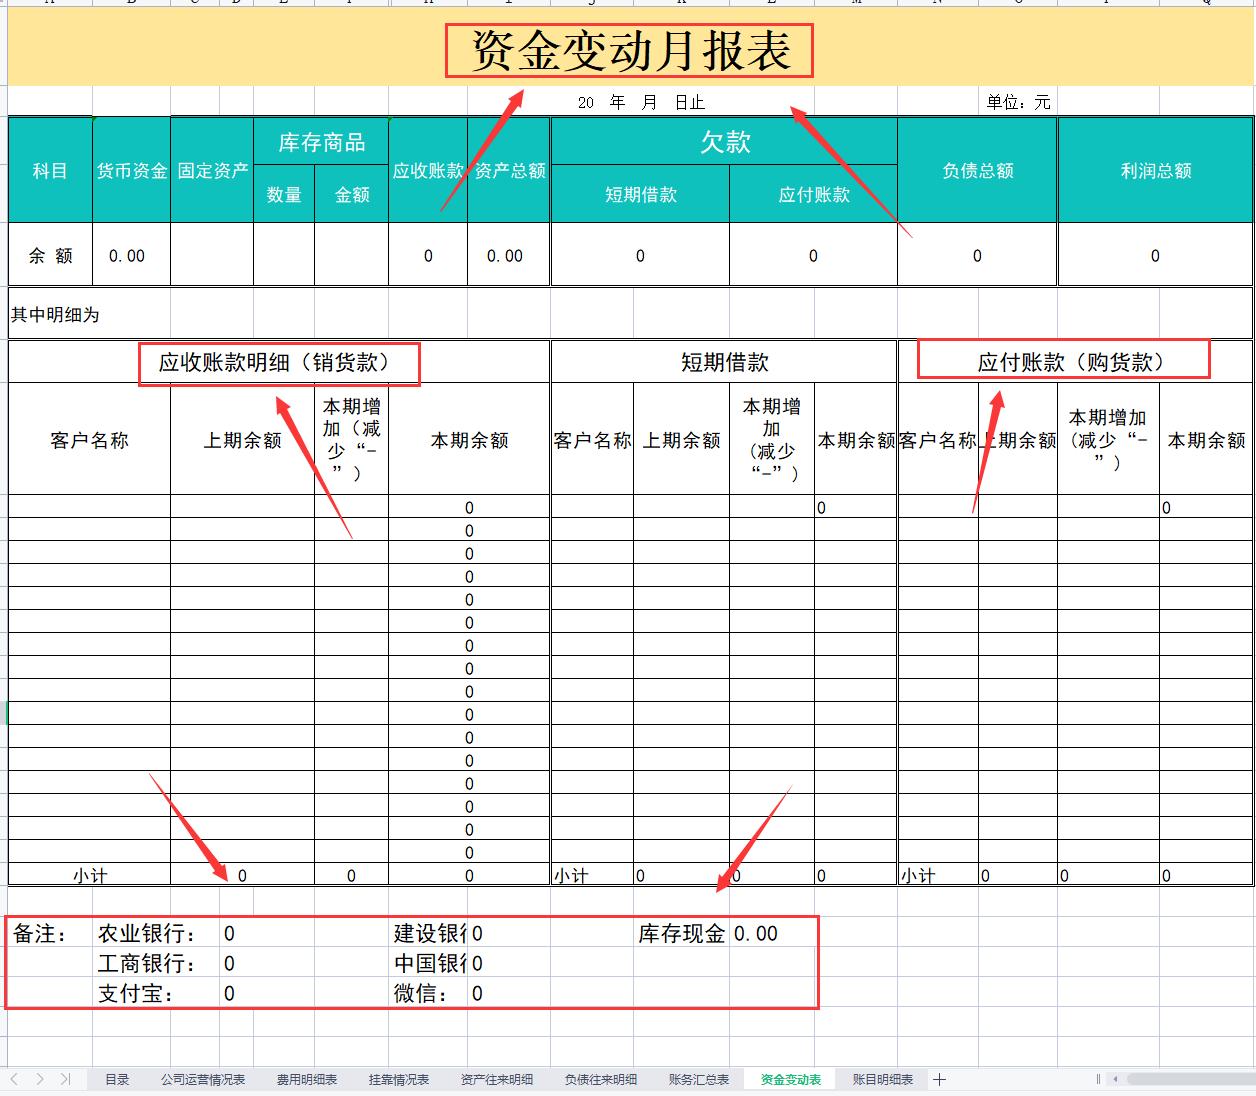
Task: Switch to the 账务汇总表 tab
Action: pos(697,1079)
